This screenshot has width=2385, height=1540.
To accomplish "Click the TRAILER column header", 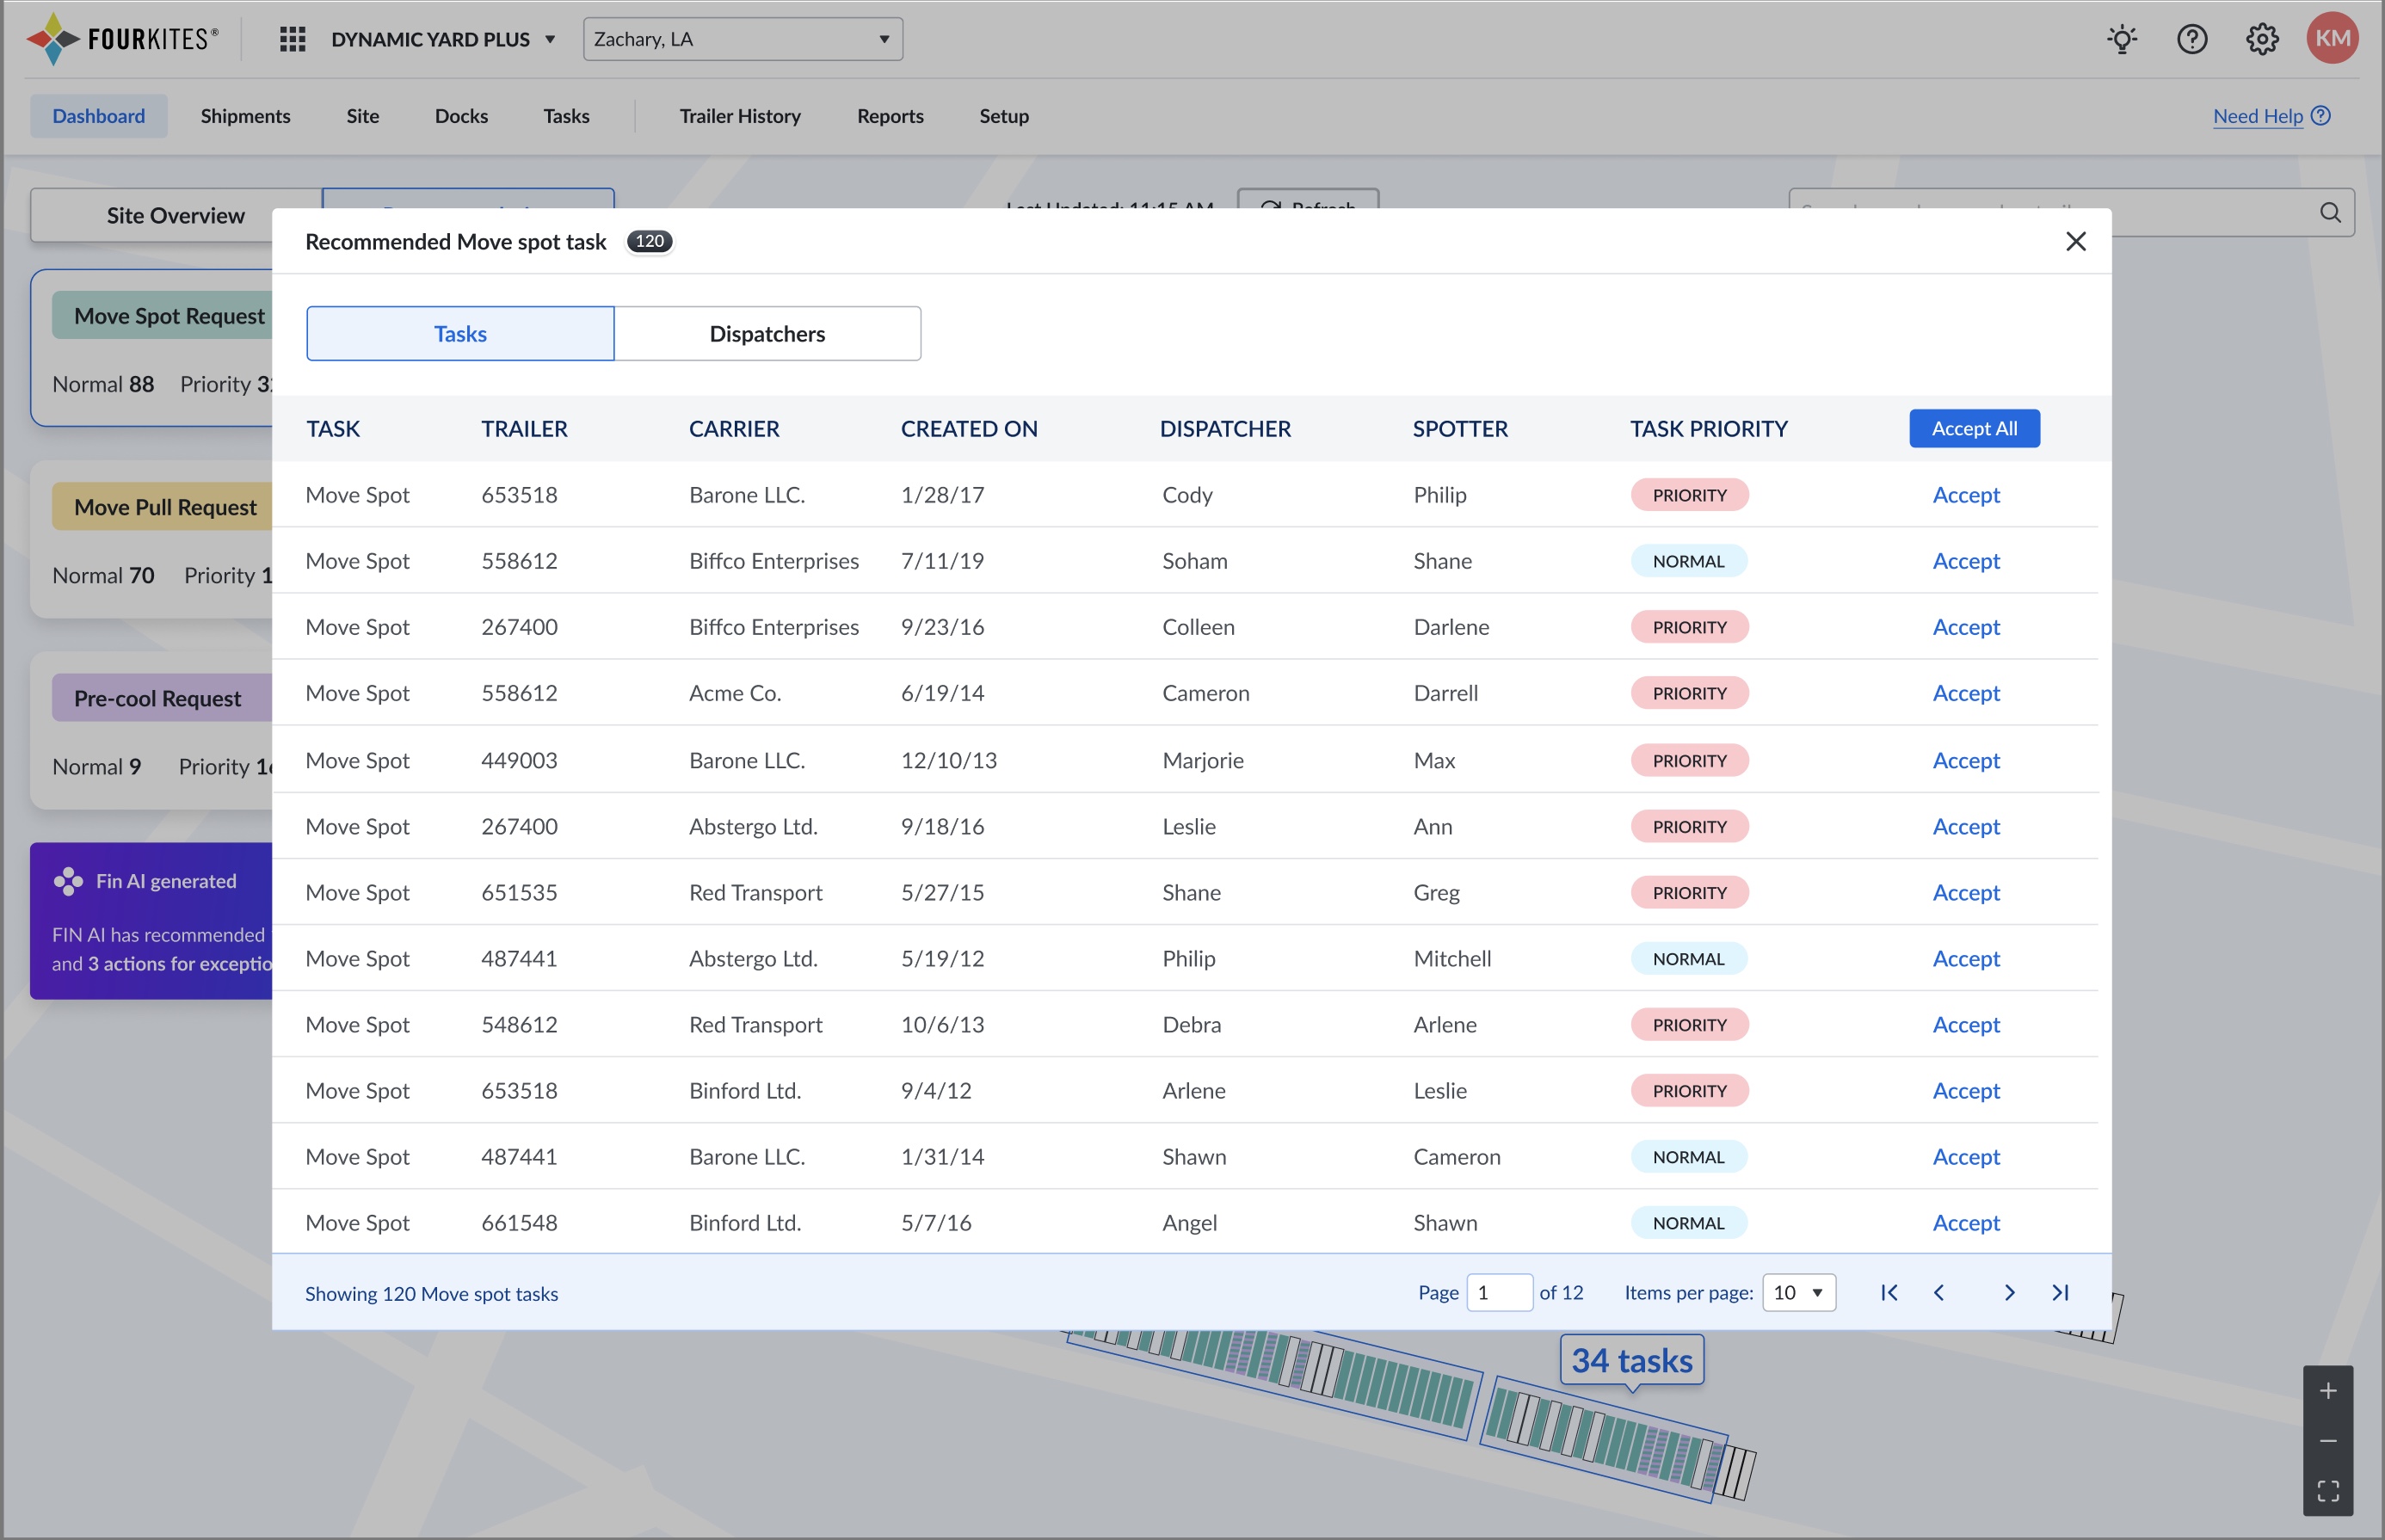I will (x=524, y=428).
